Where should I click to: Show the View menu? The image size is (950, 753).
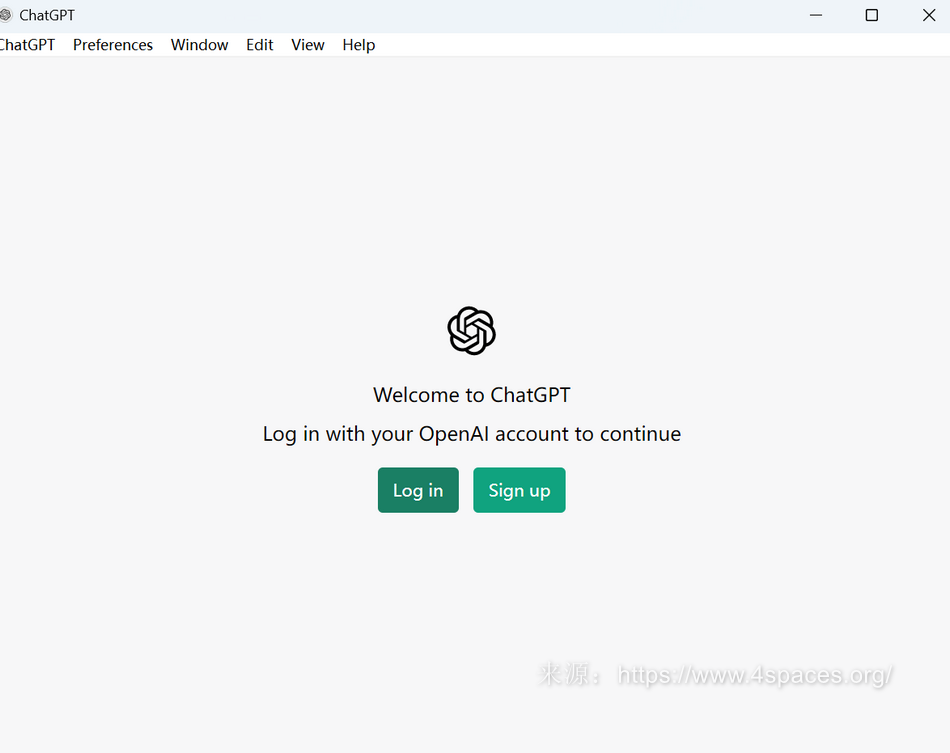[x=308, y=45]
